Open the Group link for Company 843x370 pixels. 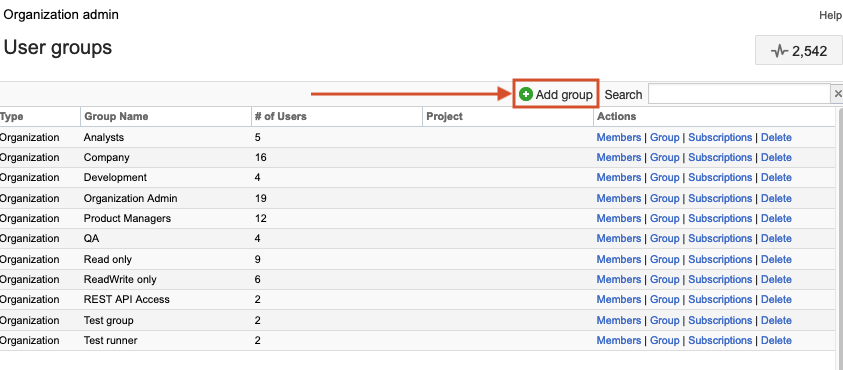[665, 157]
